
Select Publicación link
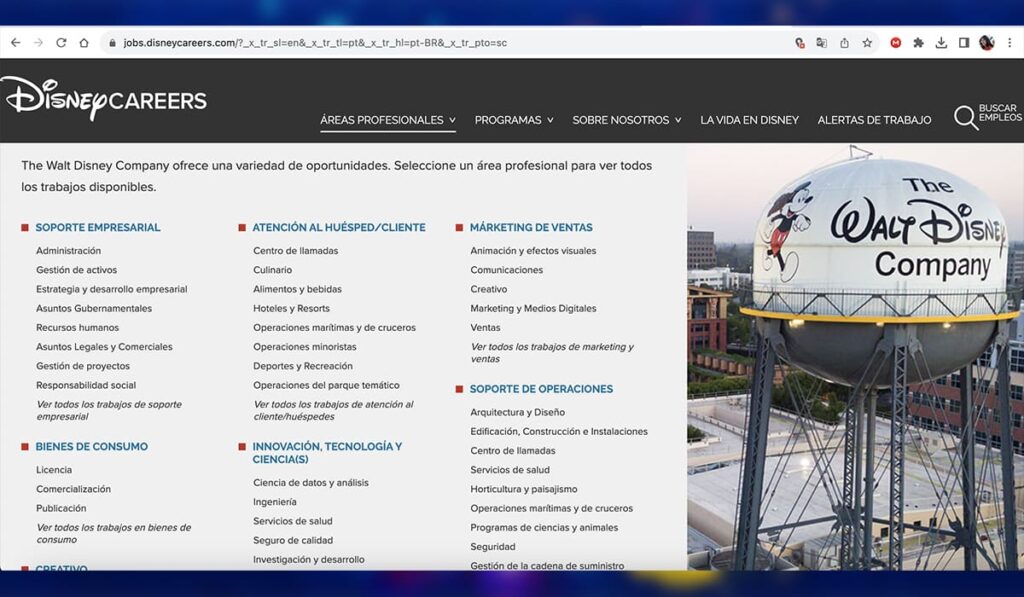61,508
